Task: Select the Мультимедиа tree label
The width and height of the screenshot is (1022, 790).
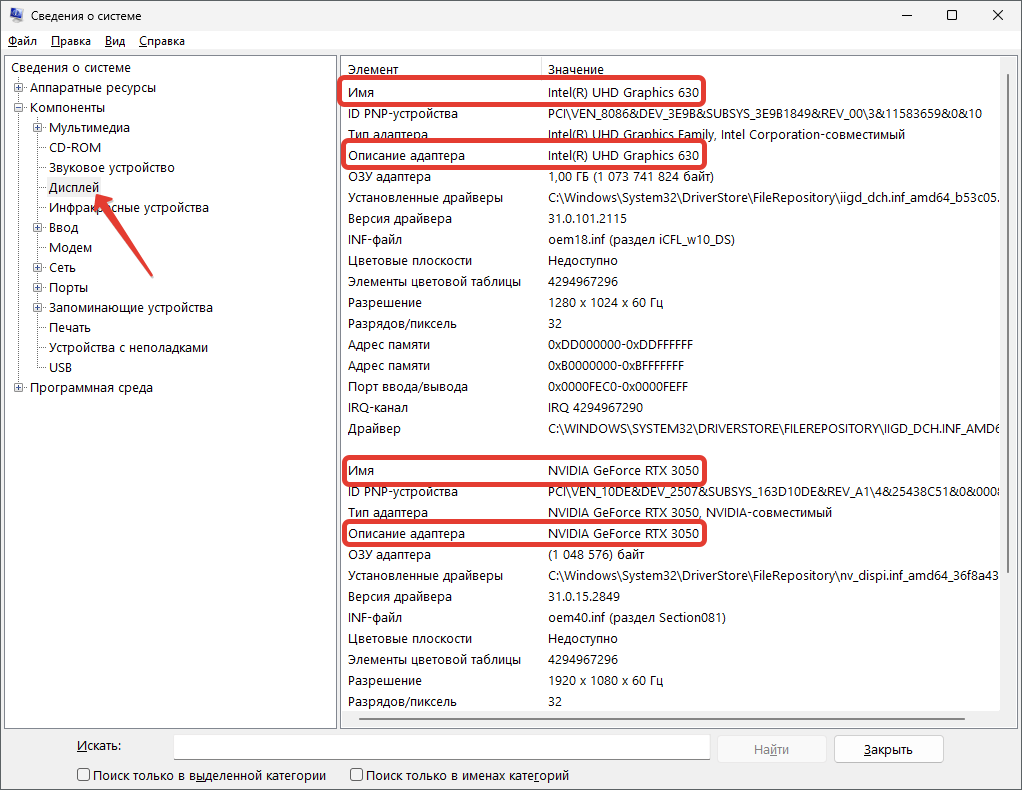Action: pos(89,128)
